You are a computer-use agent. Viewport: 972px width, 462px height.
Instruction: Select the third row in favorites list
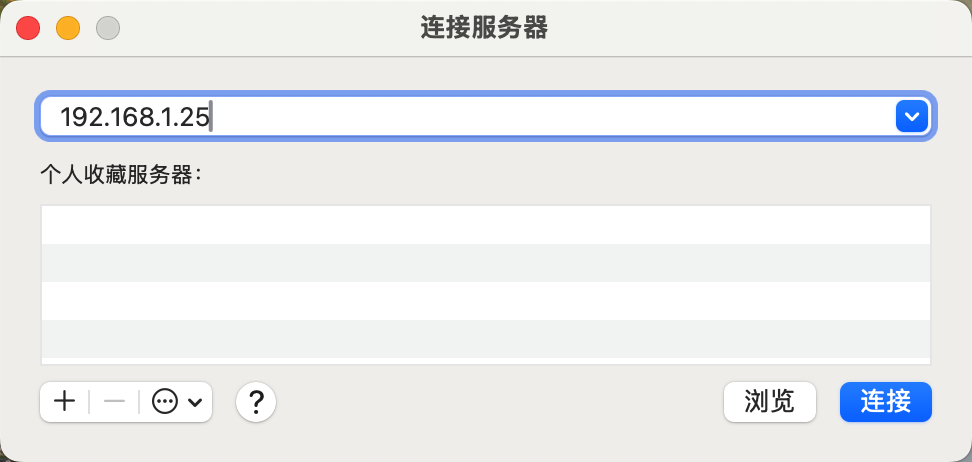(486, 301)
